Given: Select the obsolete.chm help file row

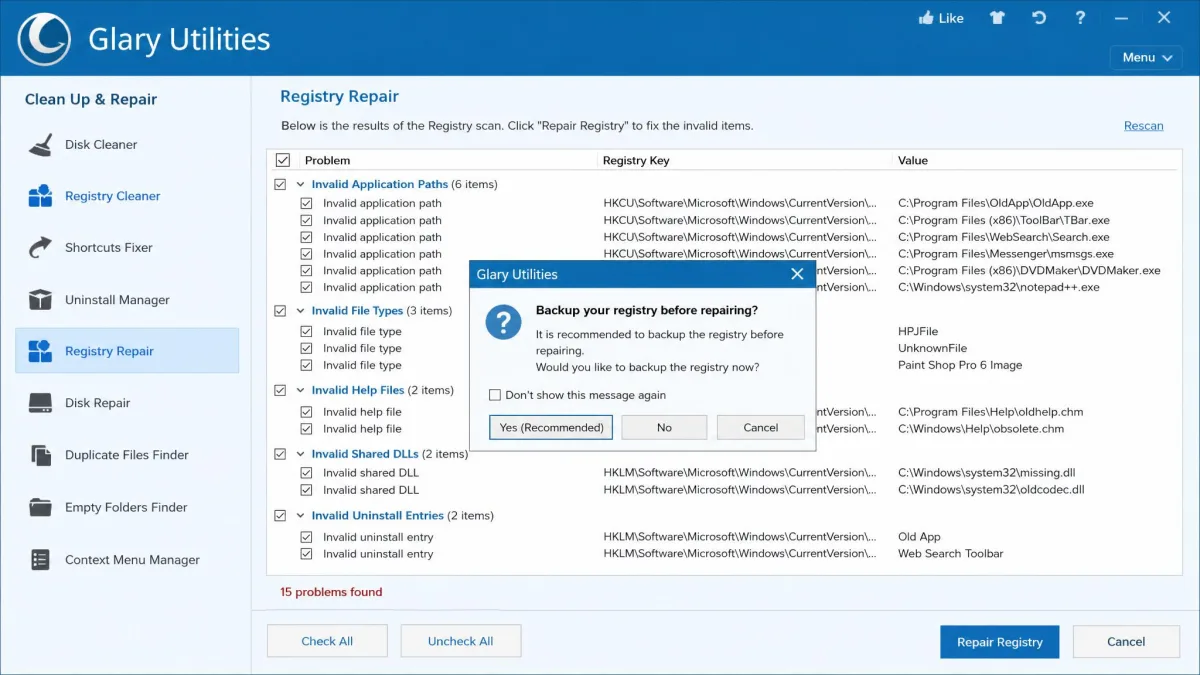Looking at the screenshot, I should point(981,428).
